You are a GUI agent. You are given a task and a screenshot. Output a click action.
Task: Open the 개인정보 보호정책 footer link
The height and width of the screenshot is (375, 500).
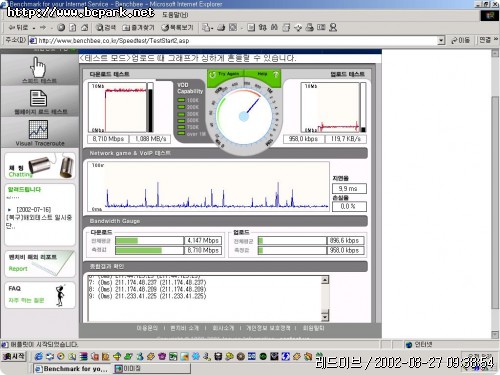(x=268, y=328)
